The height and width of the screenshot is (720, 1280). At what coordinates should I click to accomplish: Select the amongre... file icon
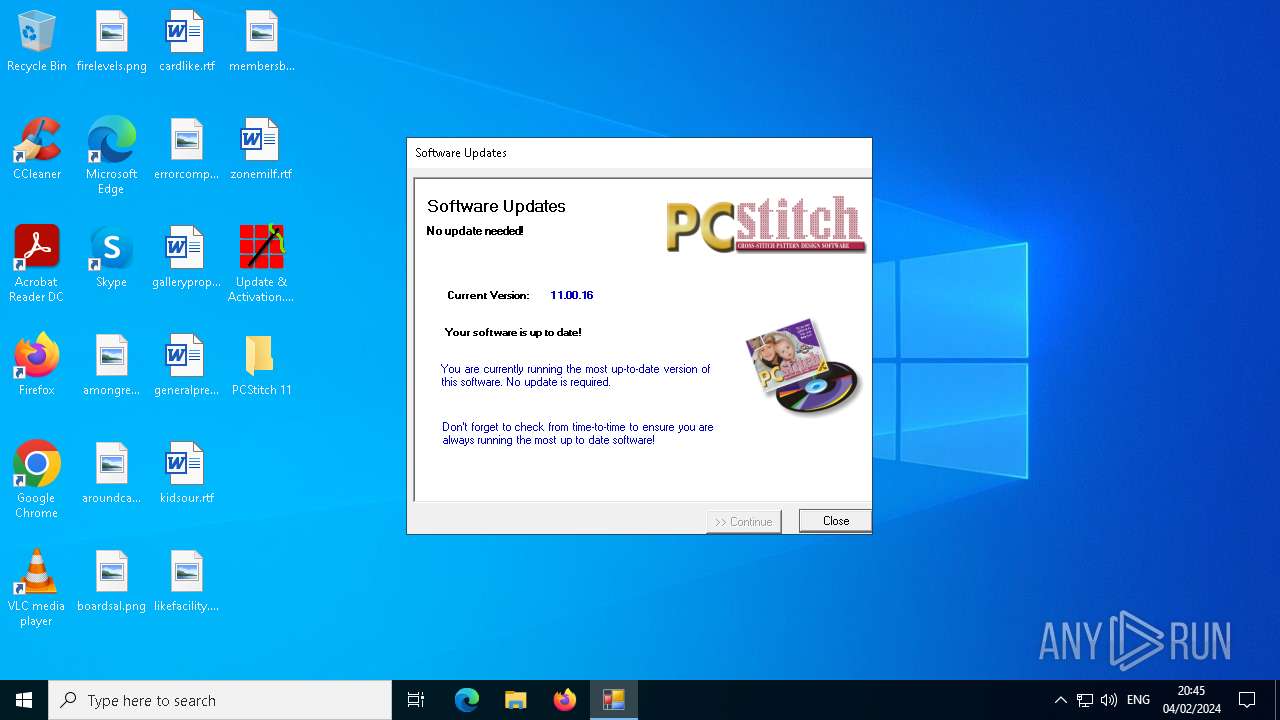point(112,366)
